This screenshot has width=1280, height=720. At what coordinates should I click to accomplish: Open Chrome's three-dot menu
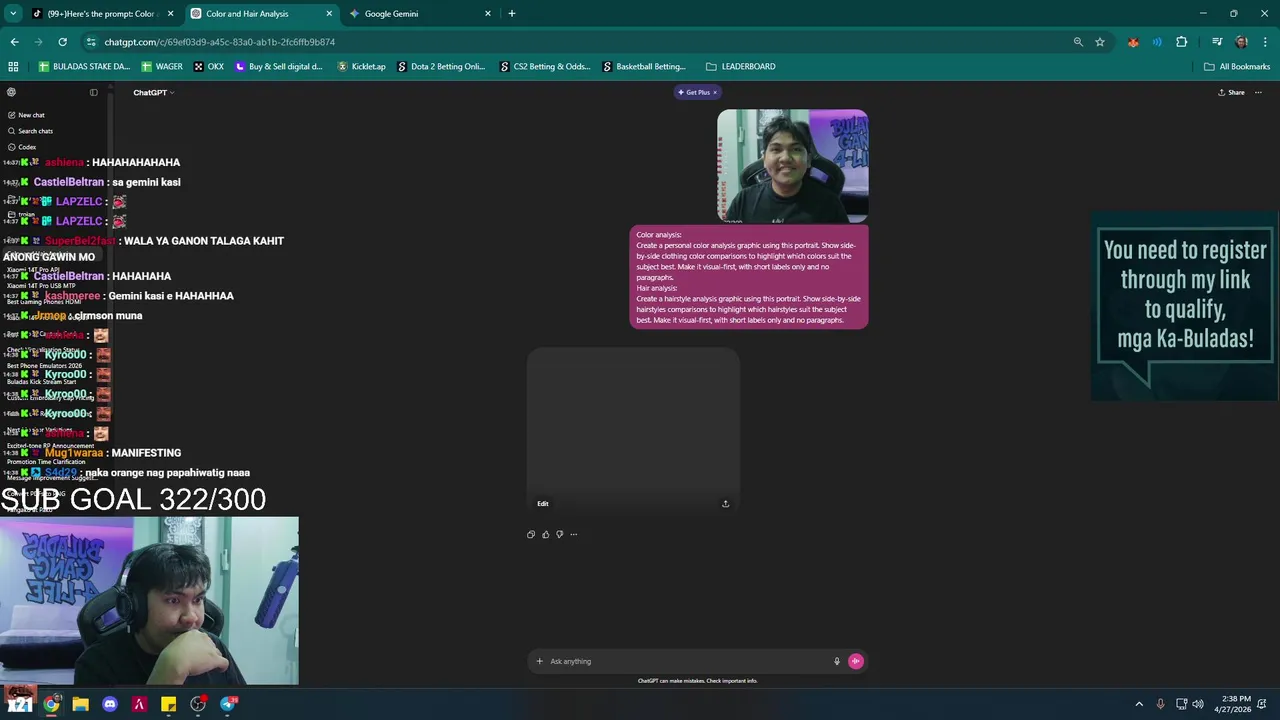tap(1264, 42)
